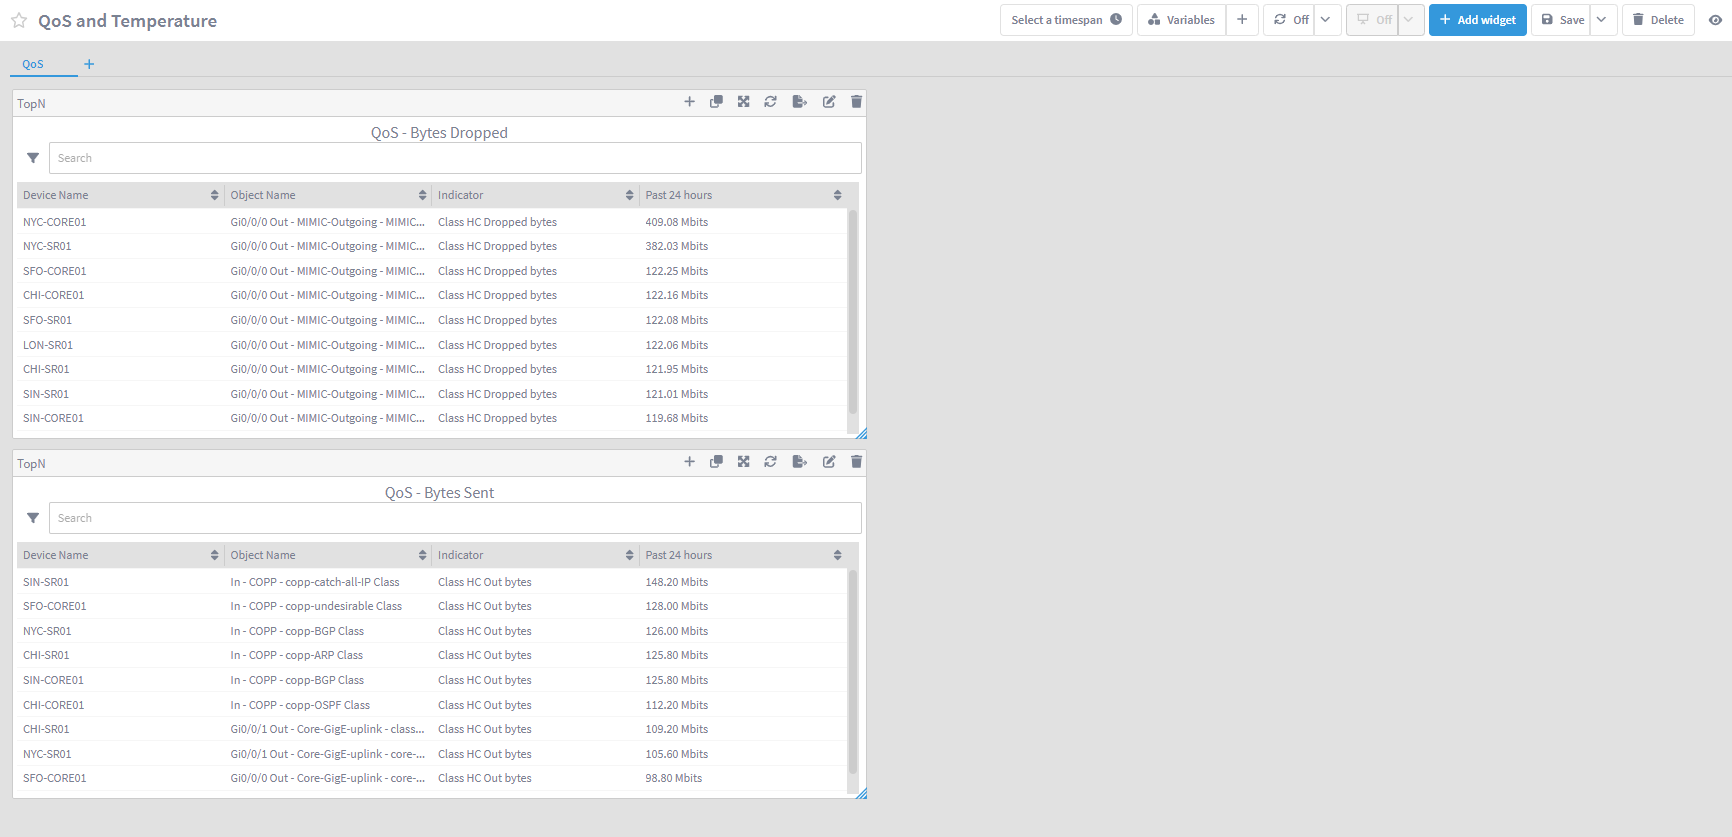The height and width of the screenshot is (837, 1732).
Task: Click Select a timespan button
Action: 1066,20
